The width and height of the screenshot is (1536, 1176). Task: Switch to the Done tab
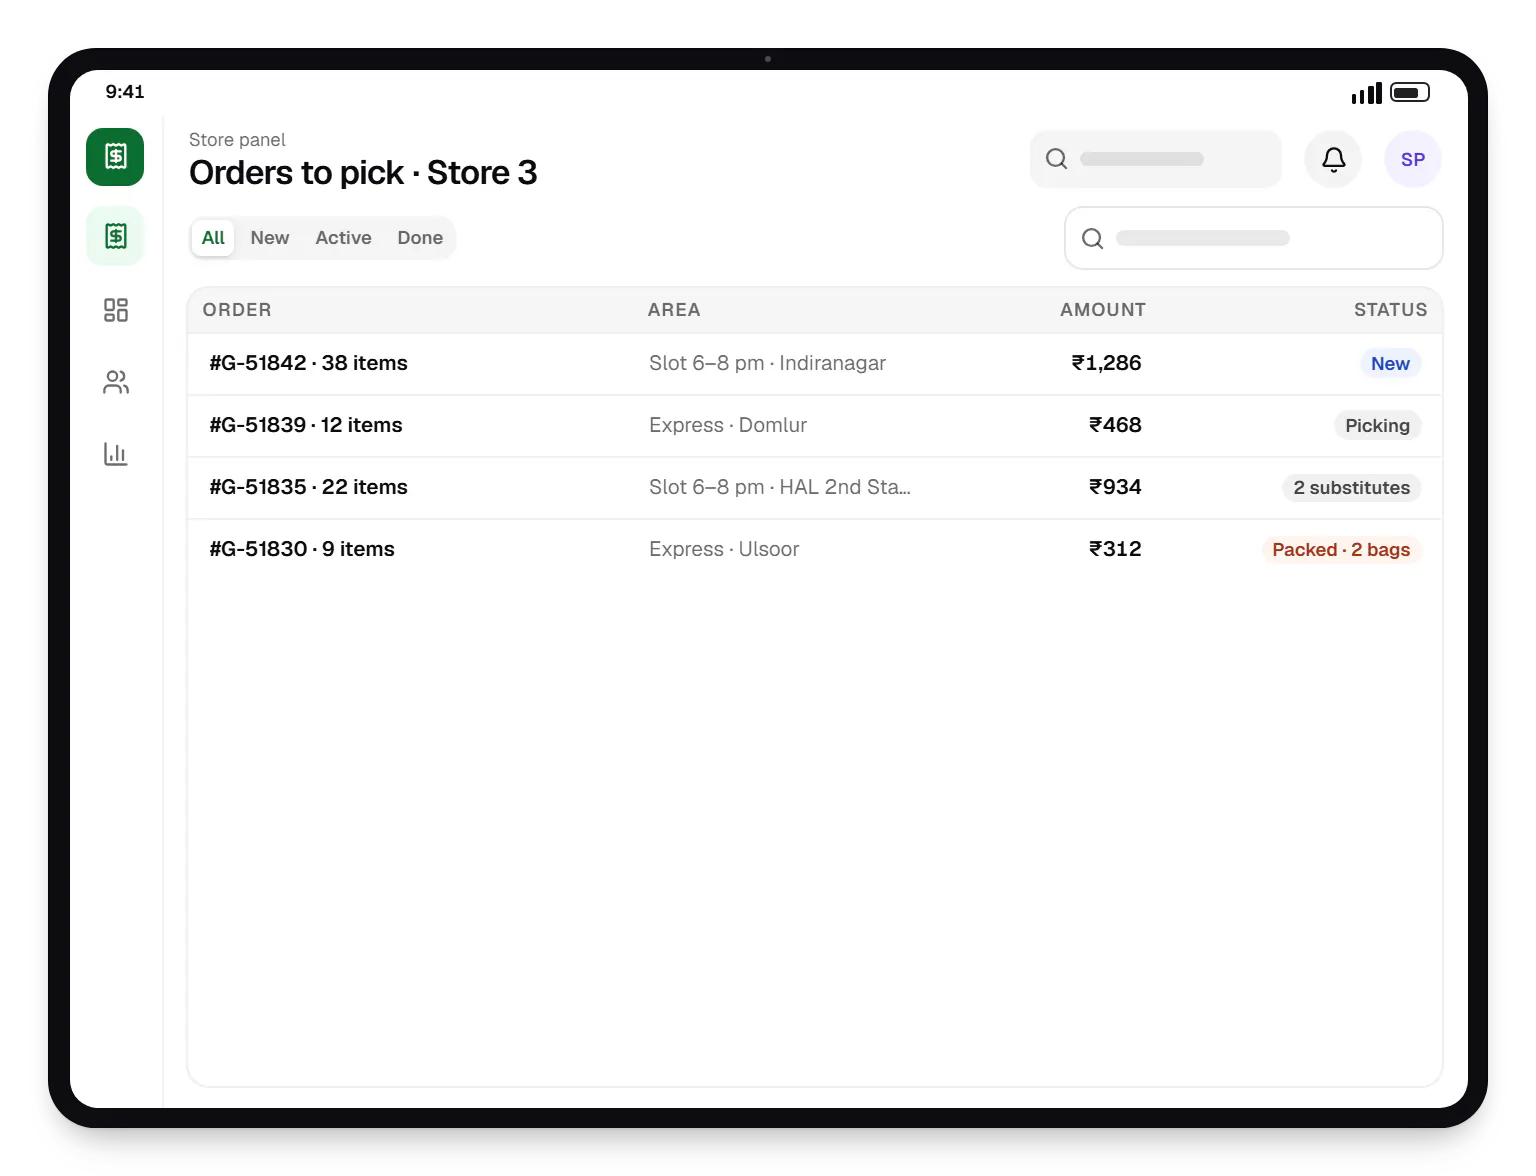tap(420, 238)
